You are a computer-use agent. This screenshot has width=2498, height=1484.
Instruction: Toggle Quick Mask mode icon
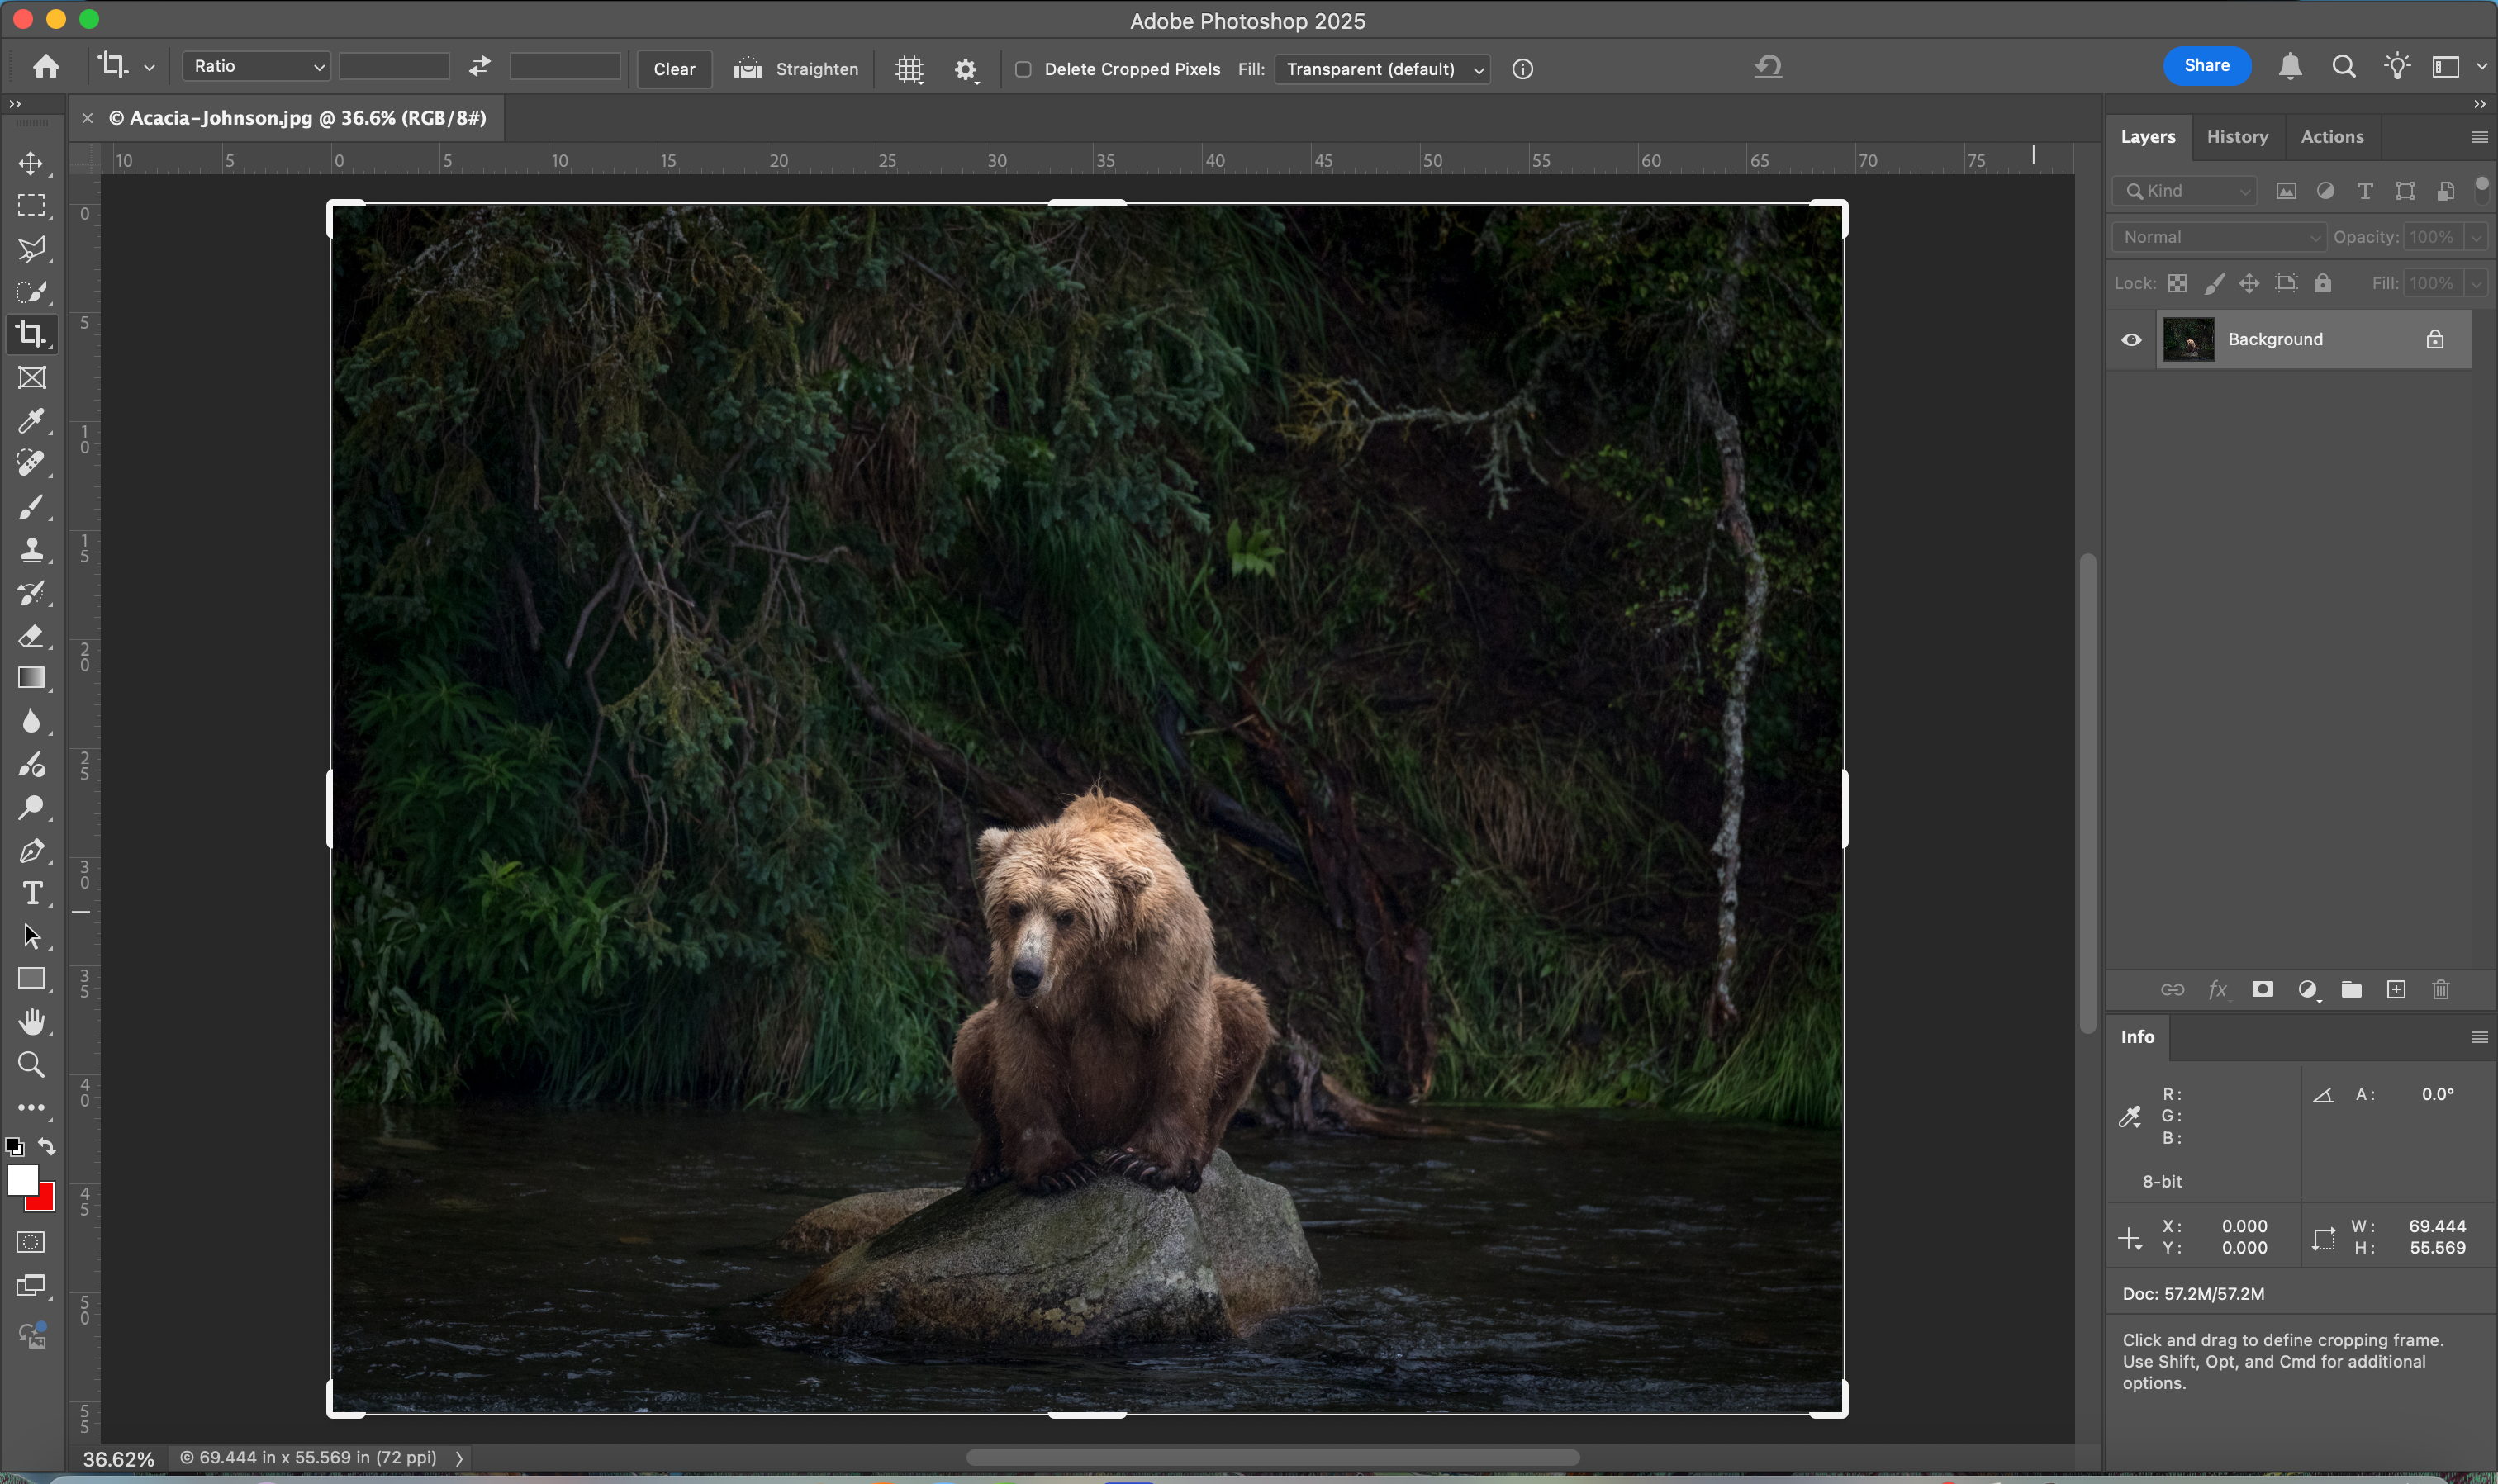coord(31,1242)
